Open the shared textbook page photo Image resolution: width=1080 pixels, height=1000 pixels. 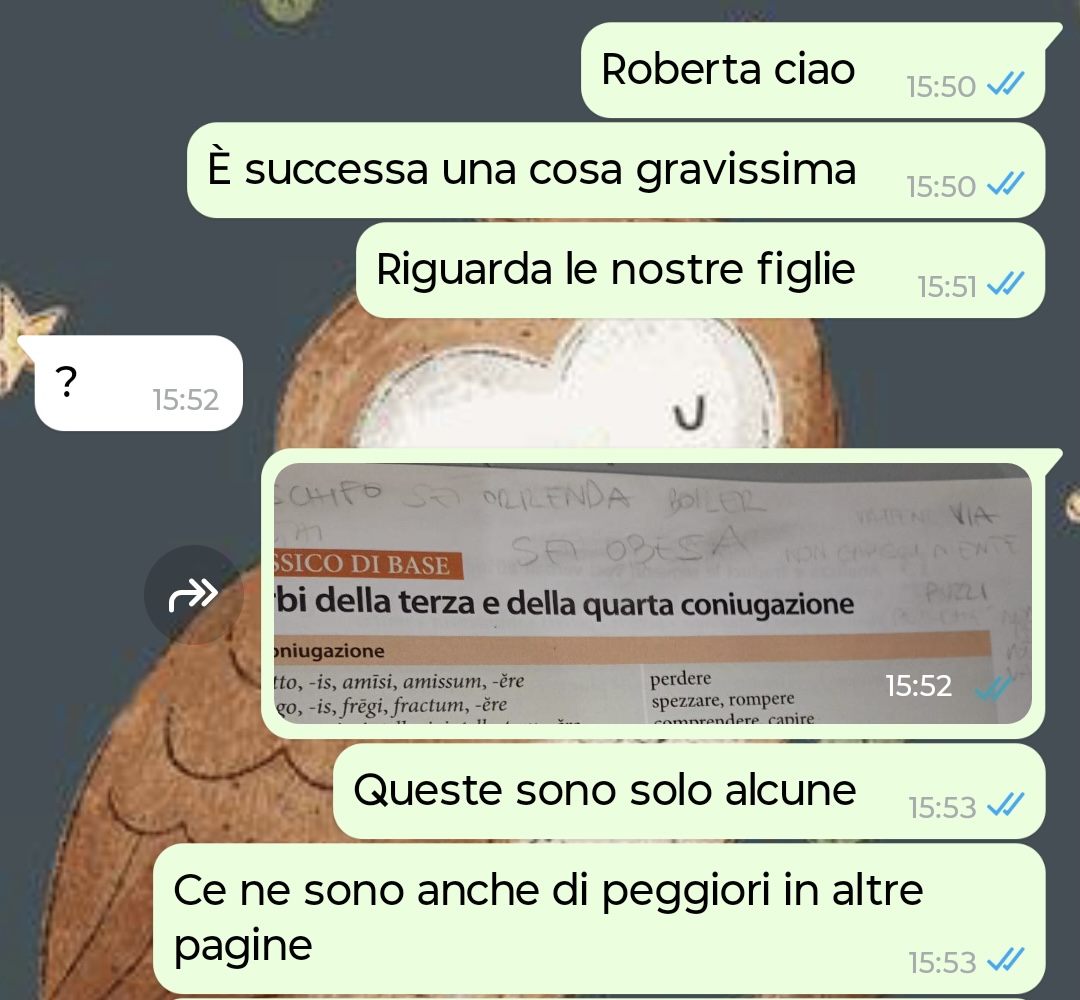pos(652,593)
